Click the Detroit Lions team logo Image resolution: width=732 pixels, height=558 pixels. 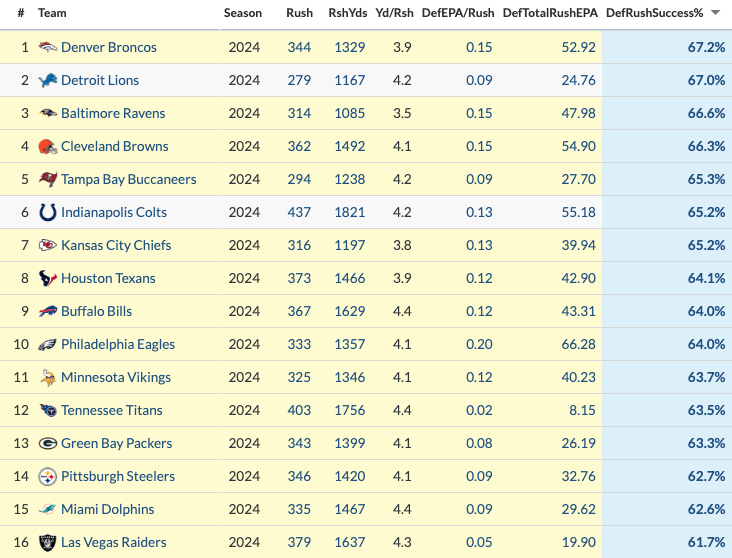[x=48, y=80]
